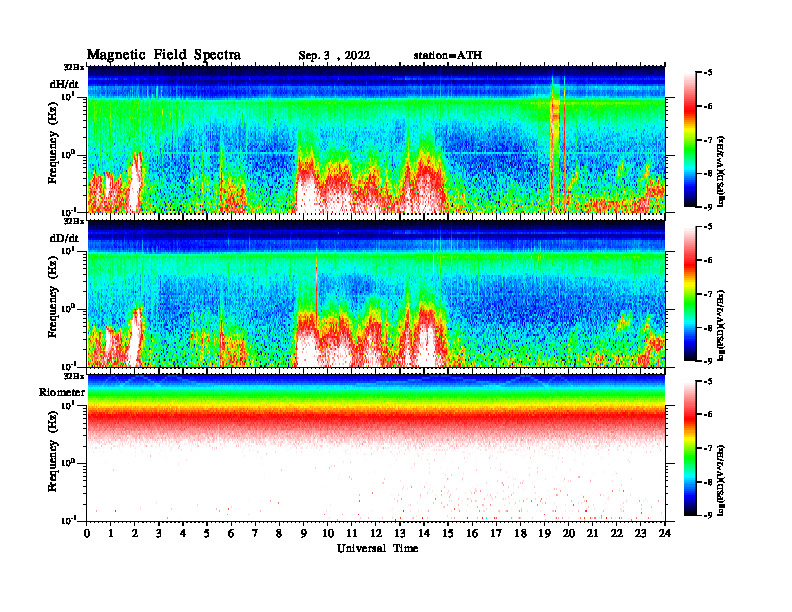This screenshot has width=792, height=612.
Task: Click the log(PSD) label beside Riometer color bar
Action: (x=721, y=480)
